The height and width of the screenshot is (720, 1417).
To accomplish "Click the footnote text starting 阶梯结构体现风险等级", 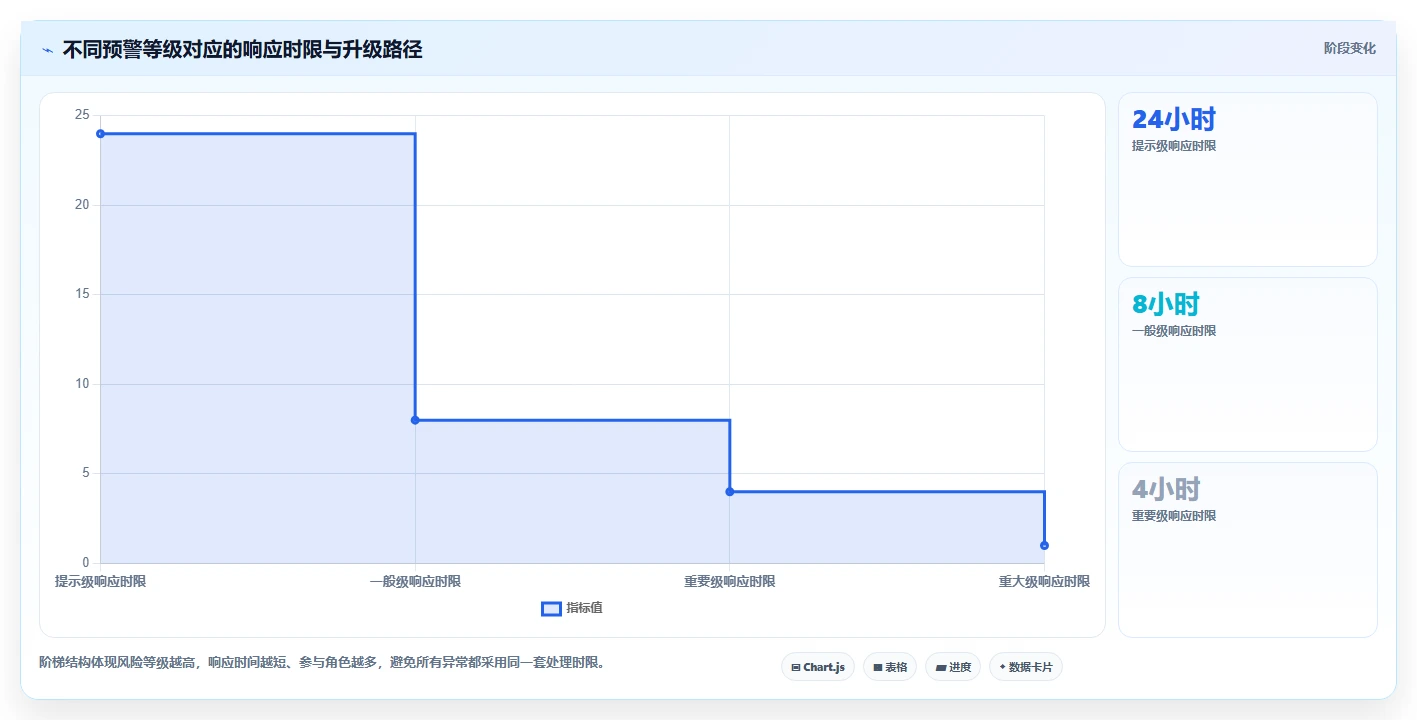I will pyautogui.click(x=322, y=662).
